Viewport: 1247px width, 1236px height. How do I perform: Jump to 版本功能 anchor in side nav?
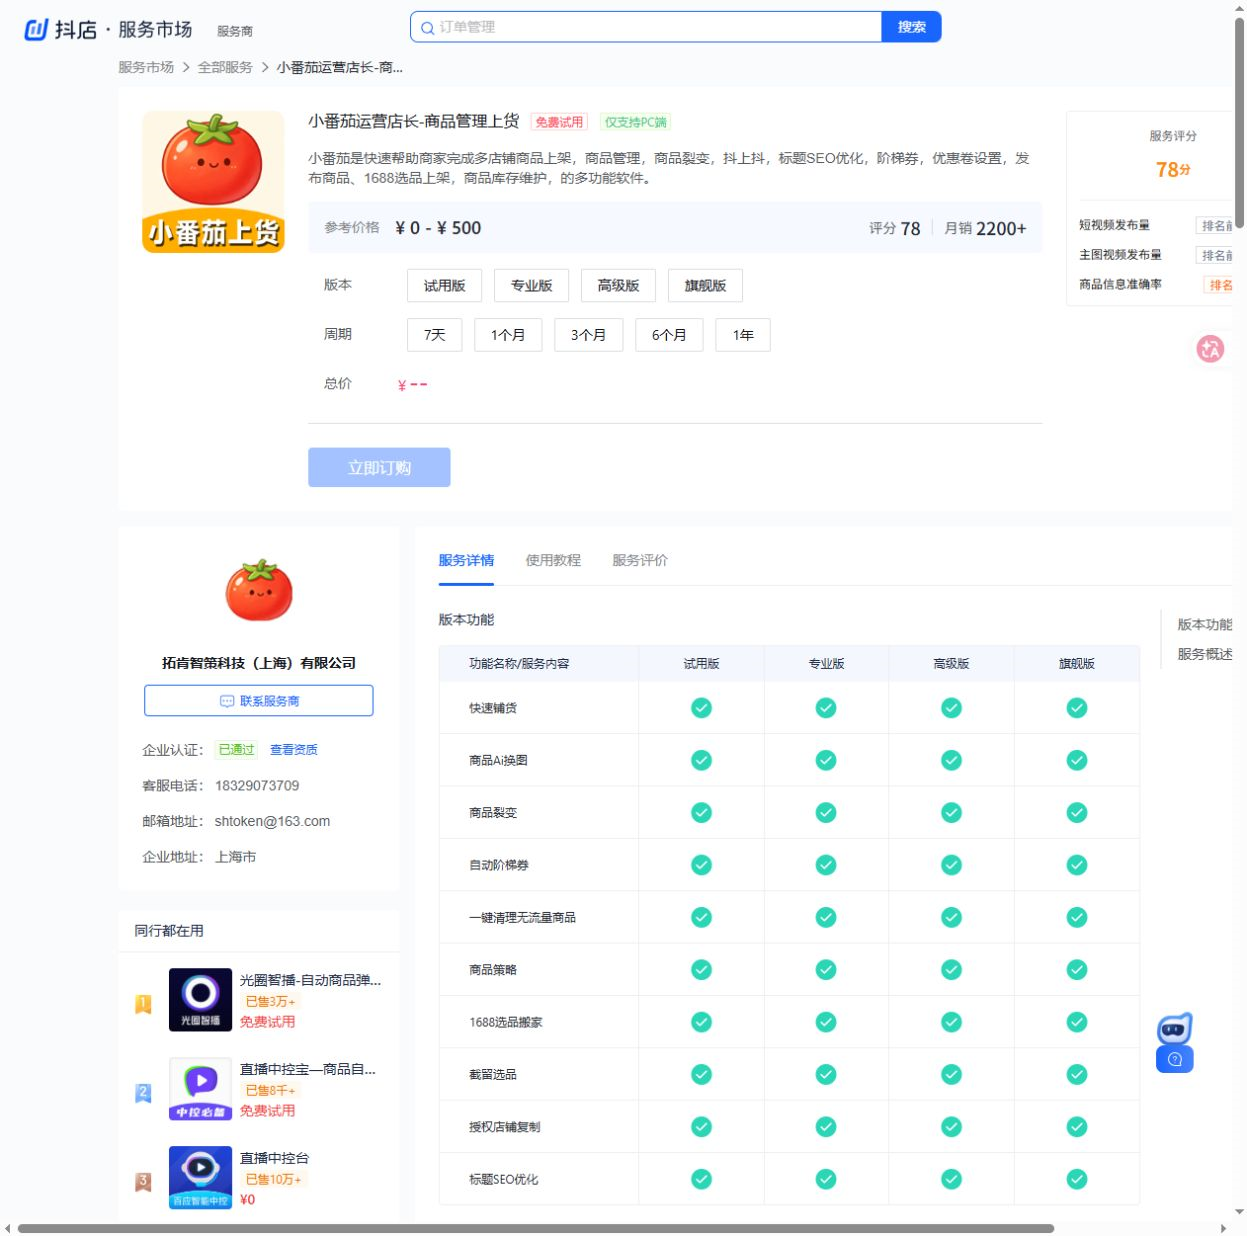click(1205, 624)
